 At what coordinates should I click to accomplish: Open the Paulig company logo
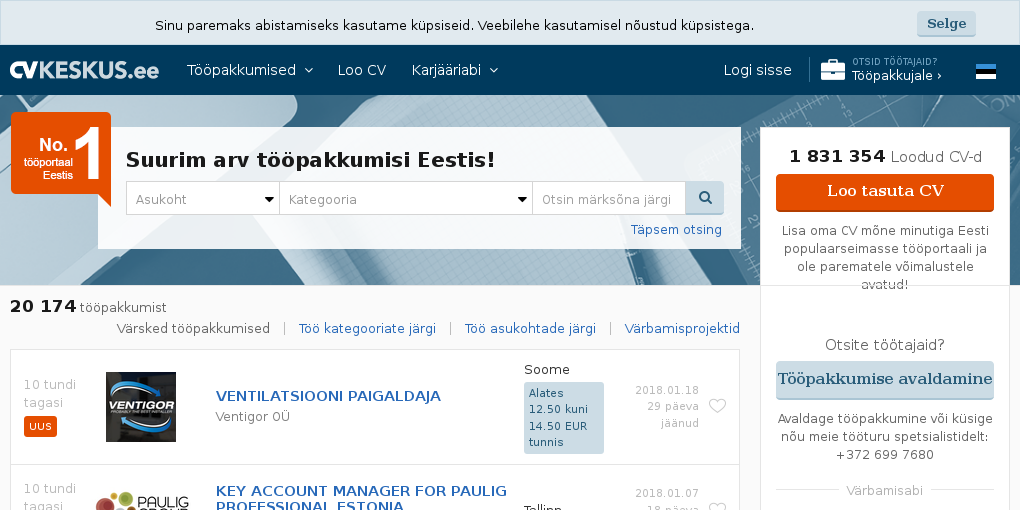pos(141,502)
